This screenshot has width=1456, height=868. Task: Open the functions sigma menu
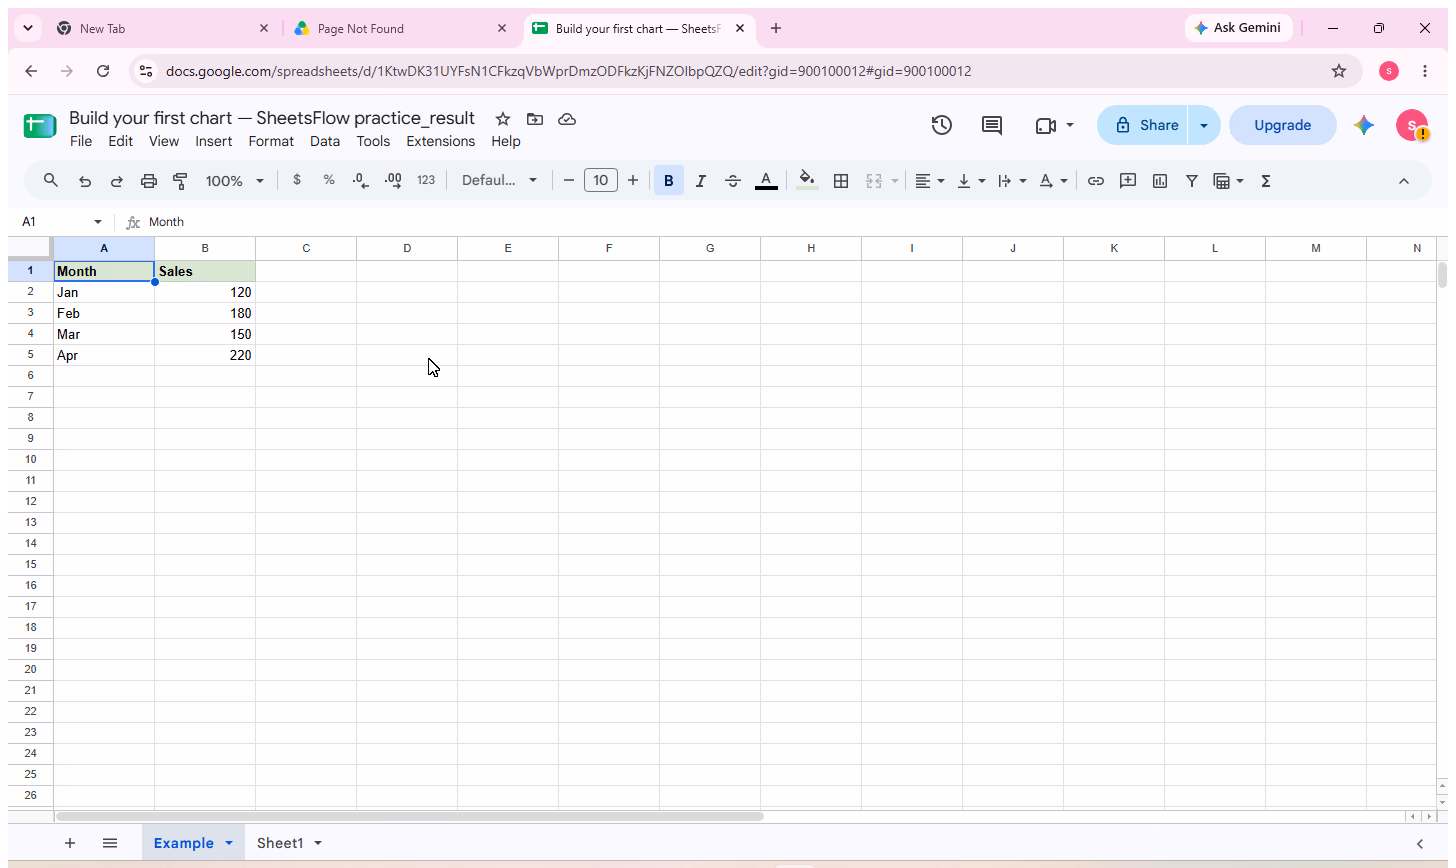click(x=1266, y=181)
